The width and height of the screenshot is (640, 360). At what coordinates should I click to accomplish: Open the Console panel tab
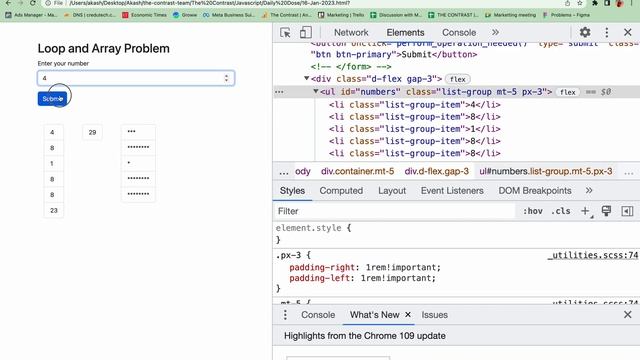pos(459,32)
